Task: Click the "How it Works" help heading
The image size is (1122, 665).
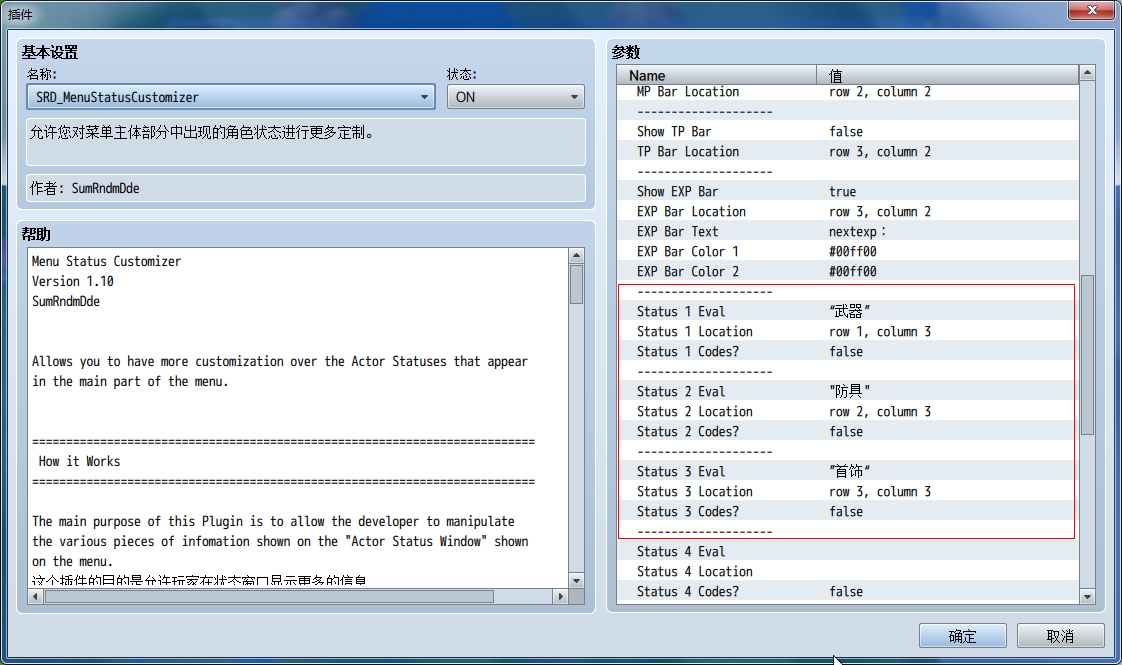Action: (x=79, y=462)
